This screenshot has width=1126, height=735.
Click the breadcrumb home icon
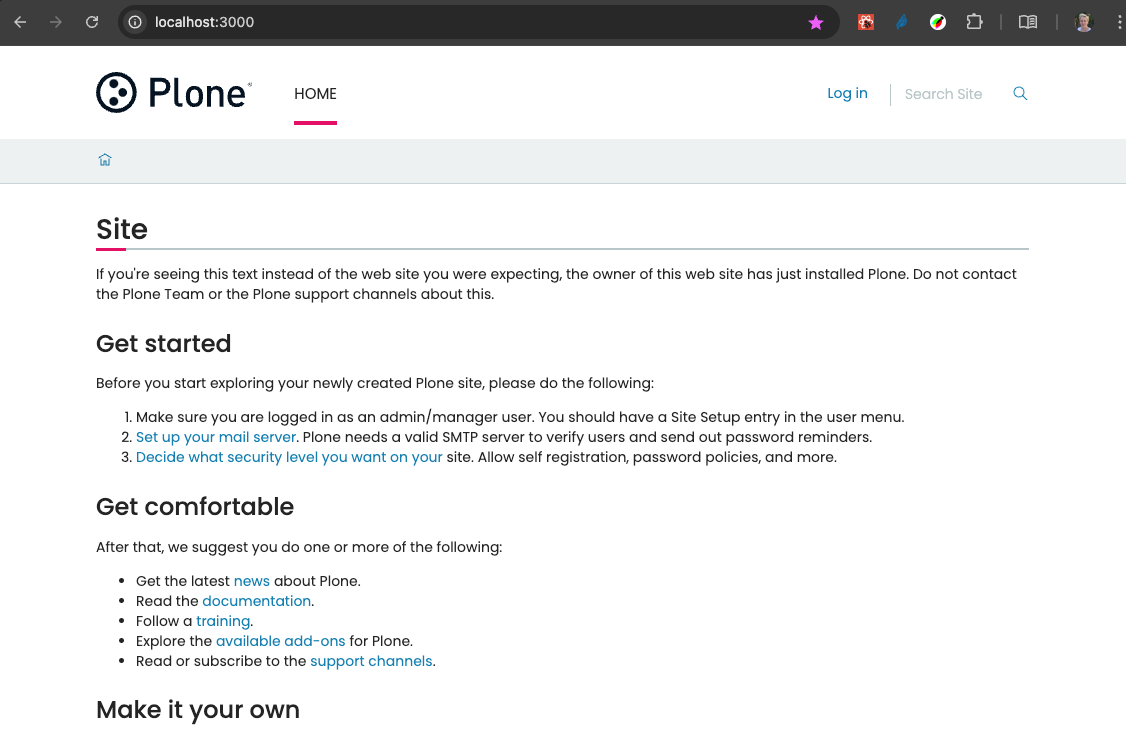pyautogui.click(x=105, y=159)
